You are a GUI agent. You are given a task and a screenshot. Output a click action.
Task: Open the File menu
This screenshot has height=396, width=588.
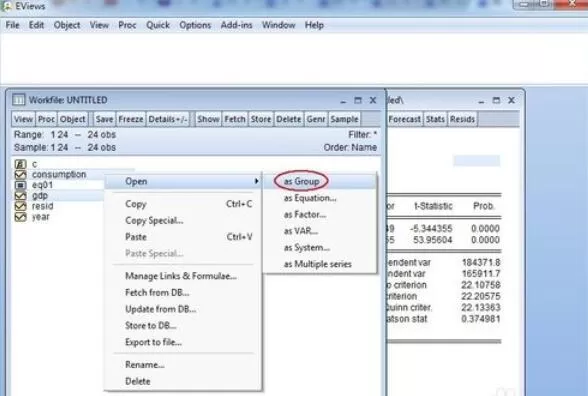[12, 25]
